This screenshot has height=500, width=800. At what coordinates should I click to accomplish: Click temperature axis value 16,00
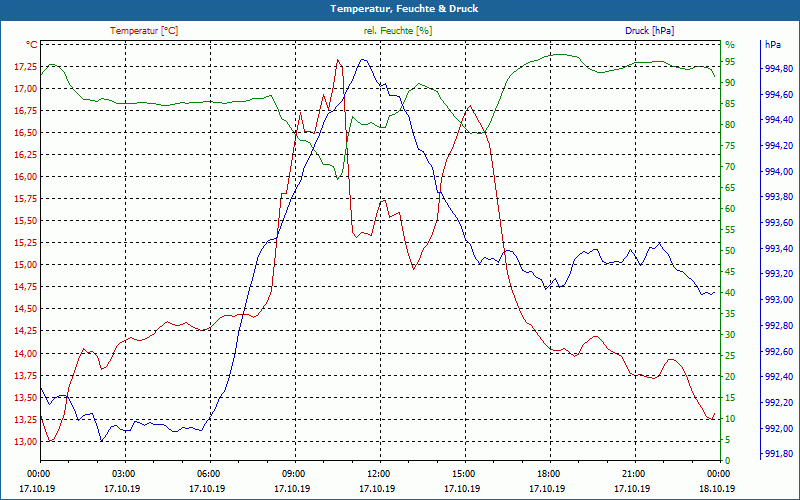click(x=27, y=177)
